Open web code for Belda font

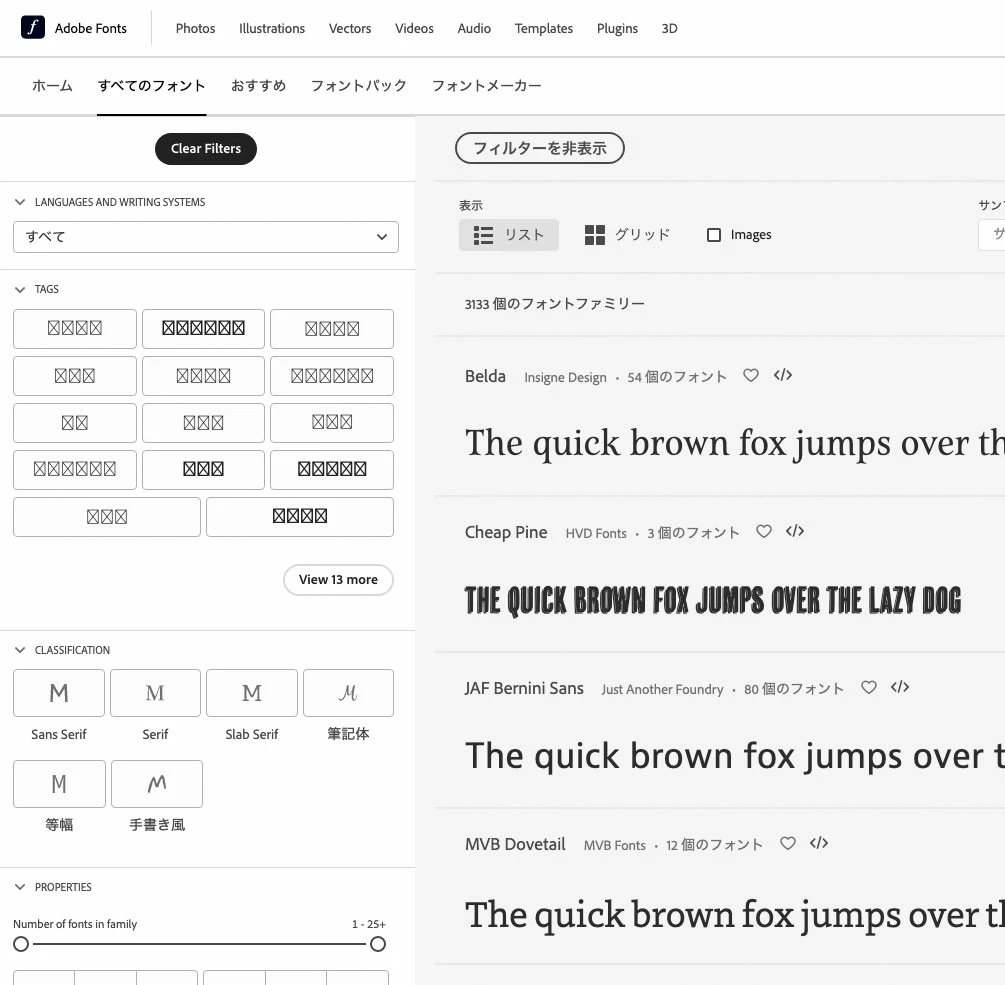783,376
